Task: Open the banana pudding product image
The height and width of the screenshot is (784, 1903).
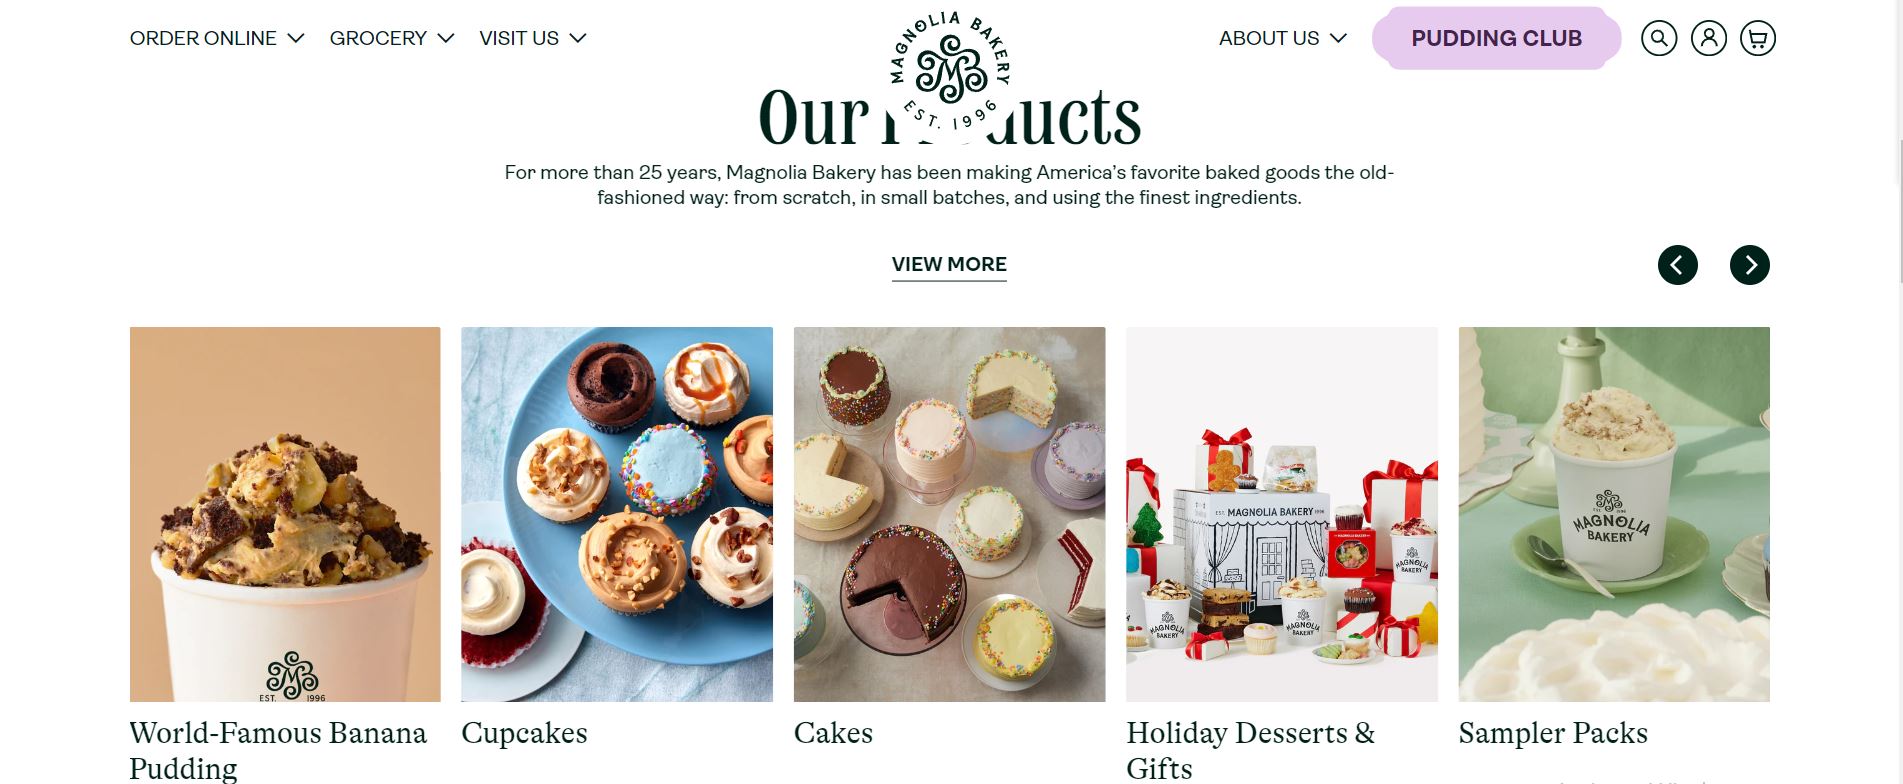Action: [x=285, y=514]
